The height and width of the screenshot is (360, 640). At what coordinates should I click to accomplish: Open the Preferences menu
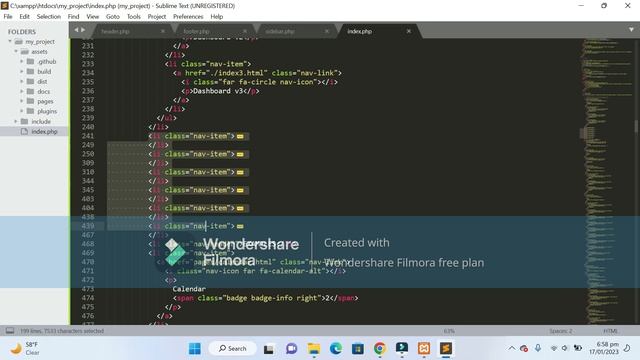tap(188, 16)
